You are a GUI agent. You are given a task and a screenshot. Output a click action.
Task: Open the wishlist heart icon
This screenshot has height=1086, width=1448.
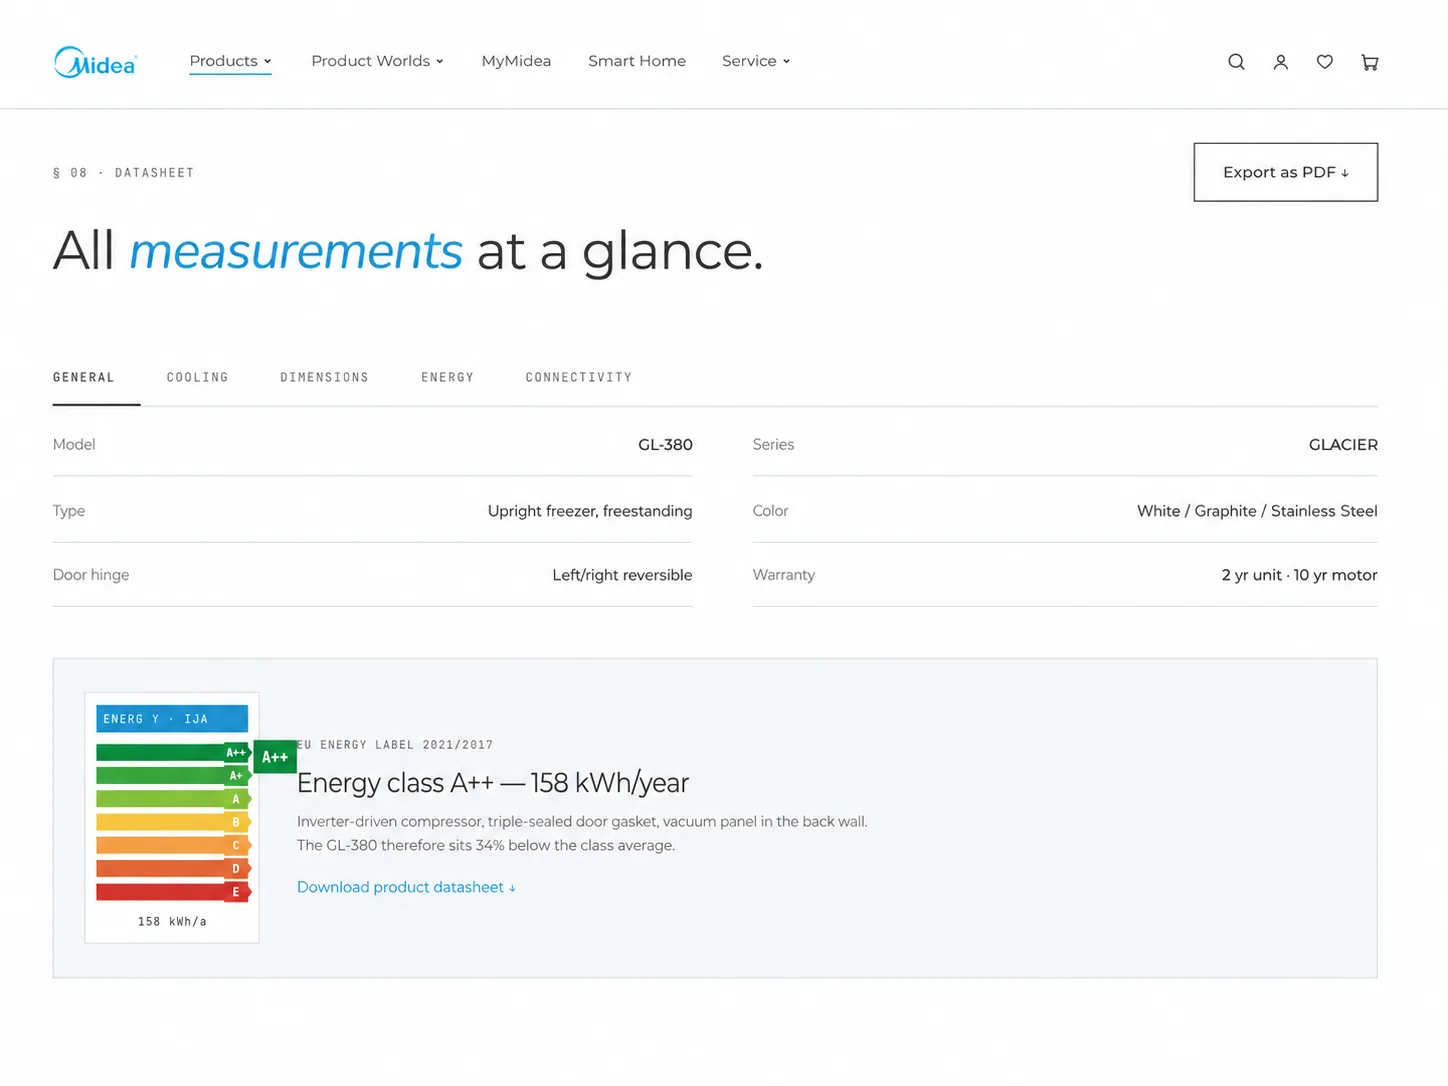tap(1324, 62)
